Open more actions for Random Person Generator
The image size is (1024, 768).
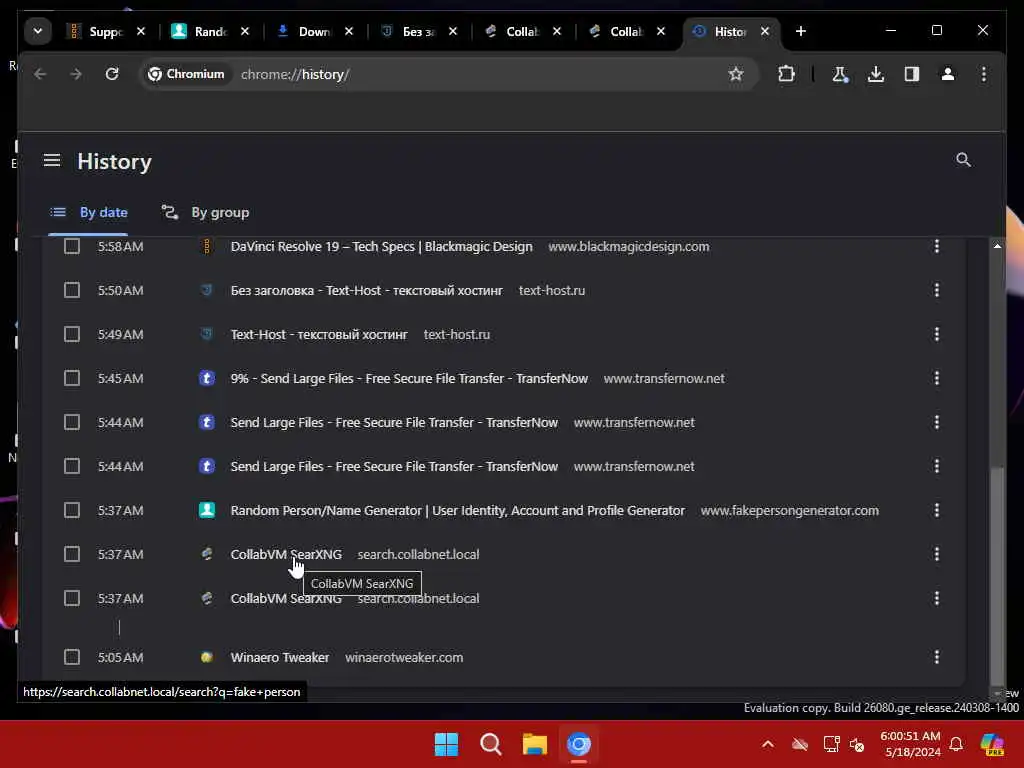pos(936,511)
